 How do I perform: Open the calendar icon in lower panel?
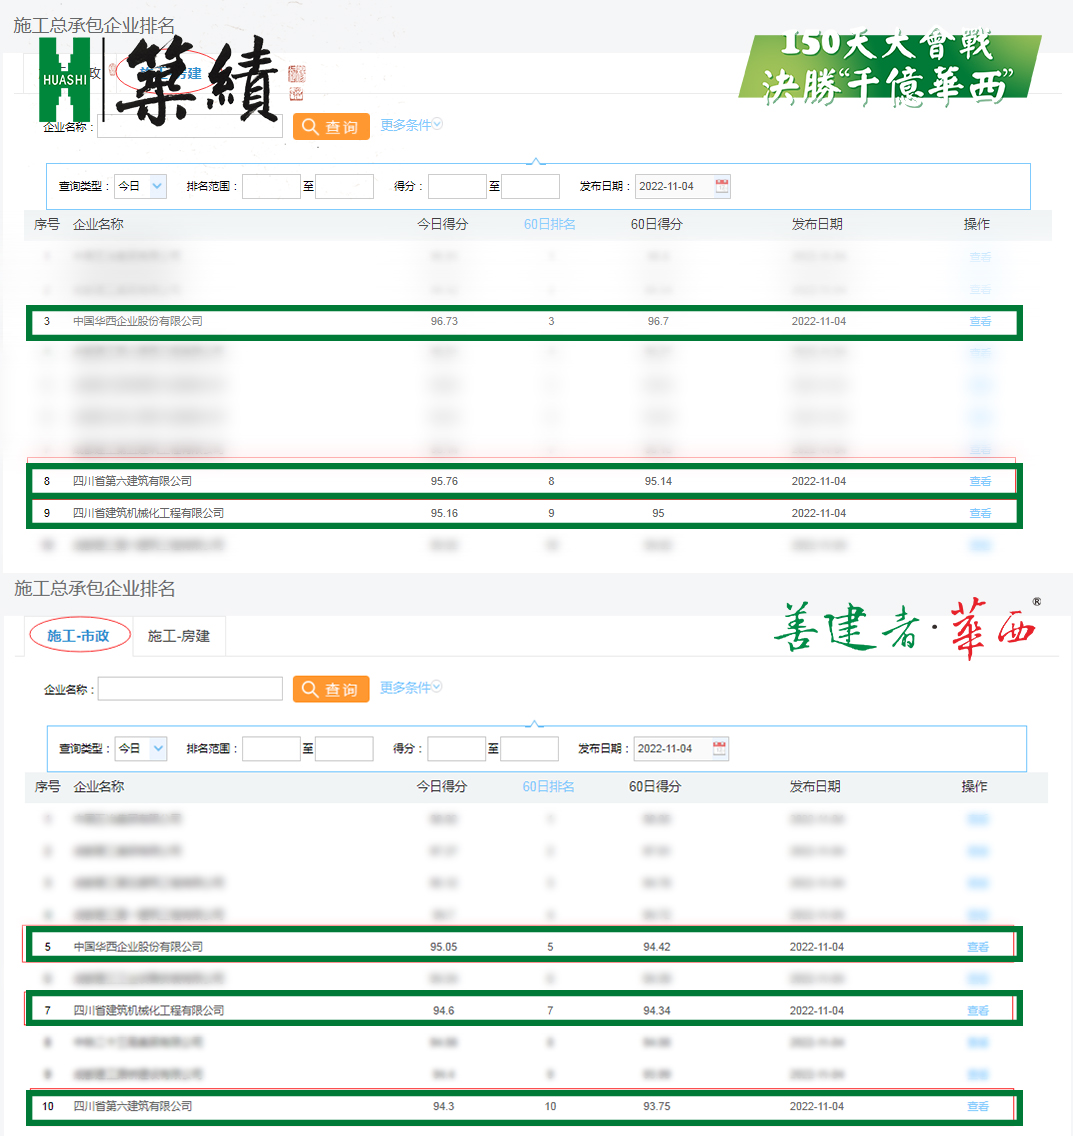pos(720,749)
